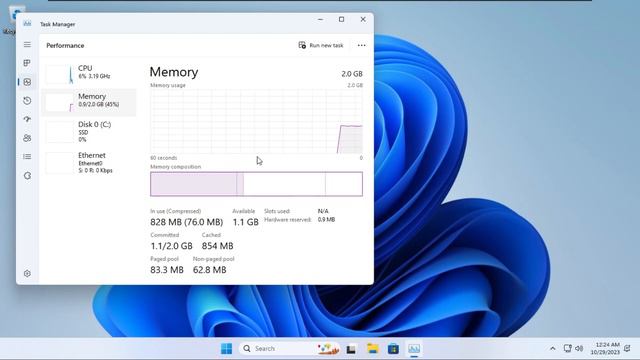Click the taskbar Search box
640x360 pixels.
pyautogui.click(x=289, y=349)
